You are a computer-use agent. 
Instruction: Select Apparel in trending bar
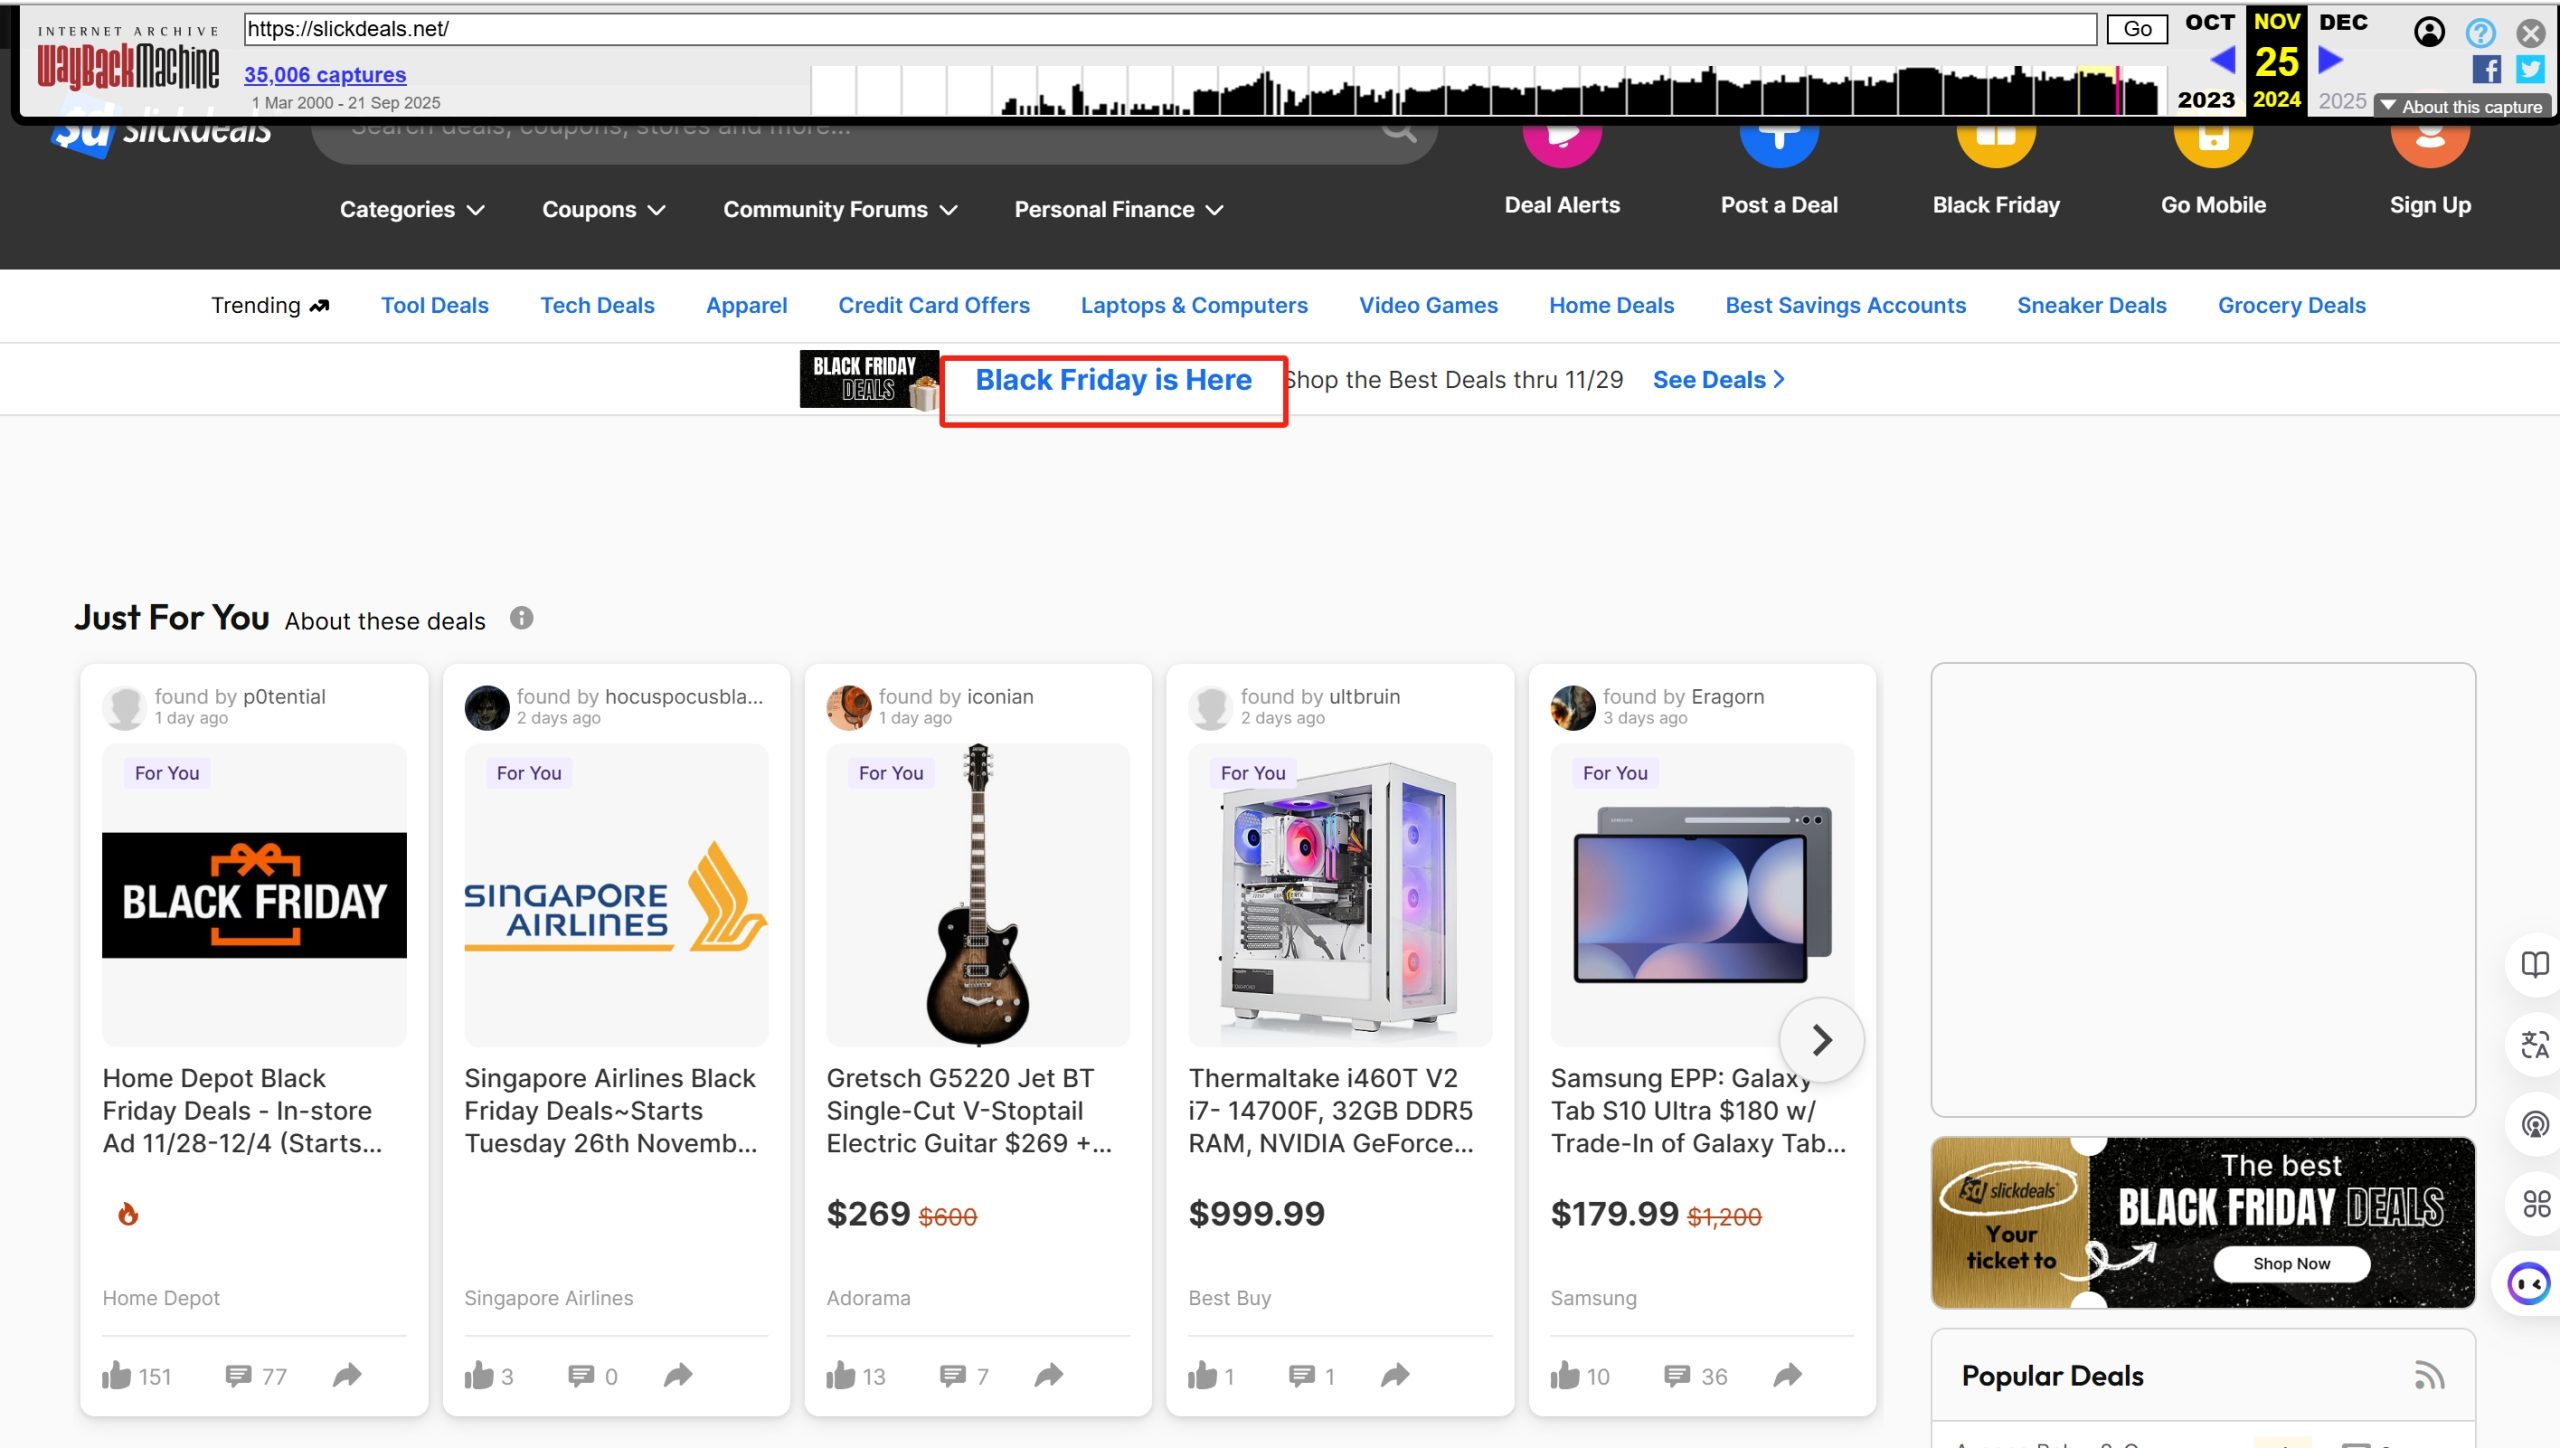pyautogui.click(x=747, y=305)
